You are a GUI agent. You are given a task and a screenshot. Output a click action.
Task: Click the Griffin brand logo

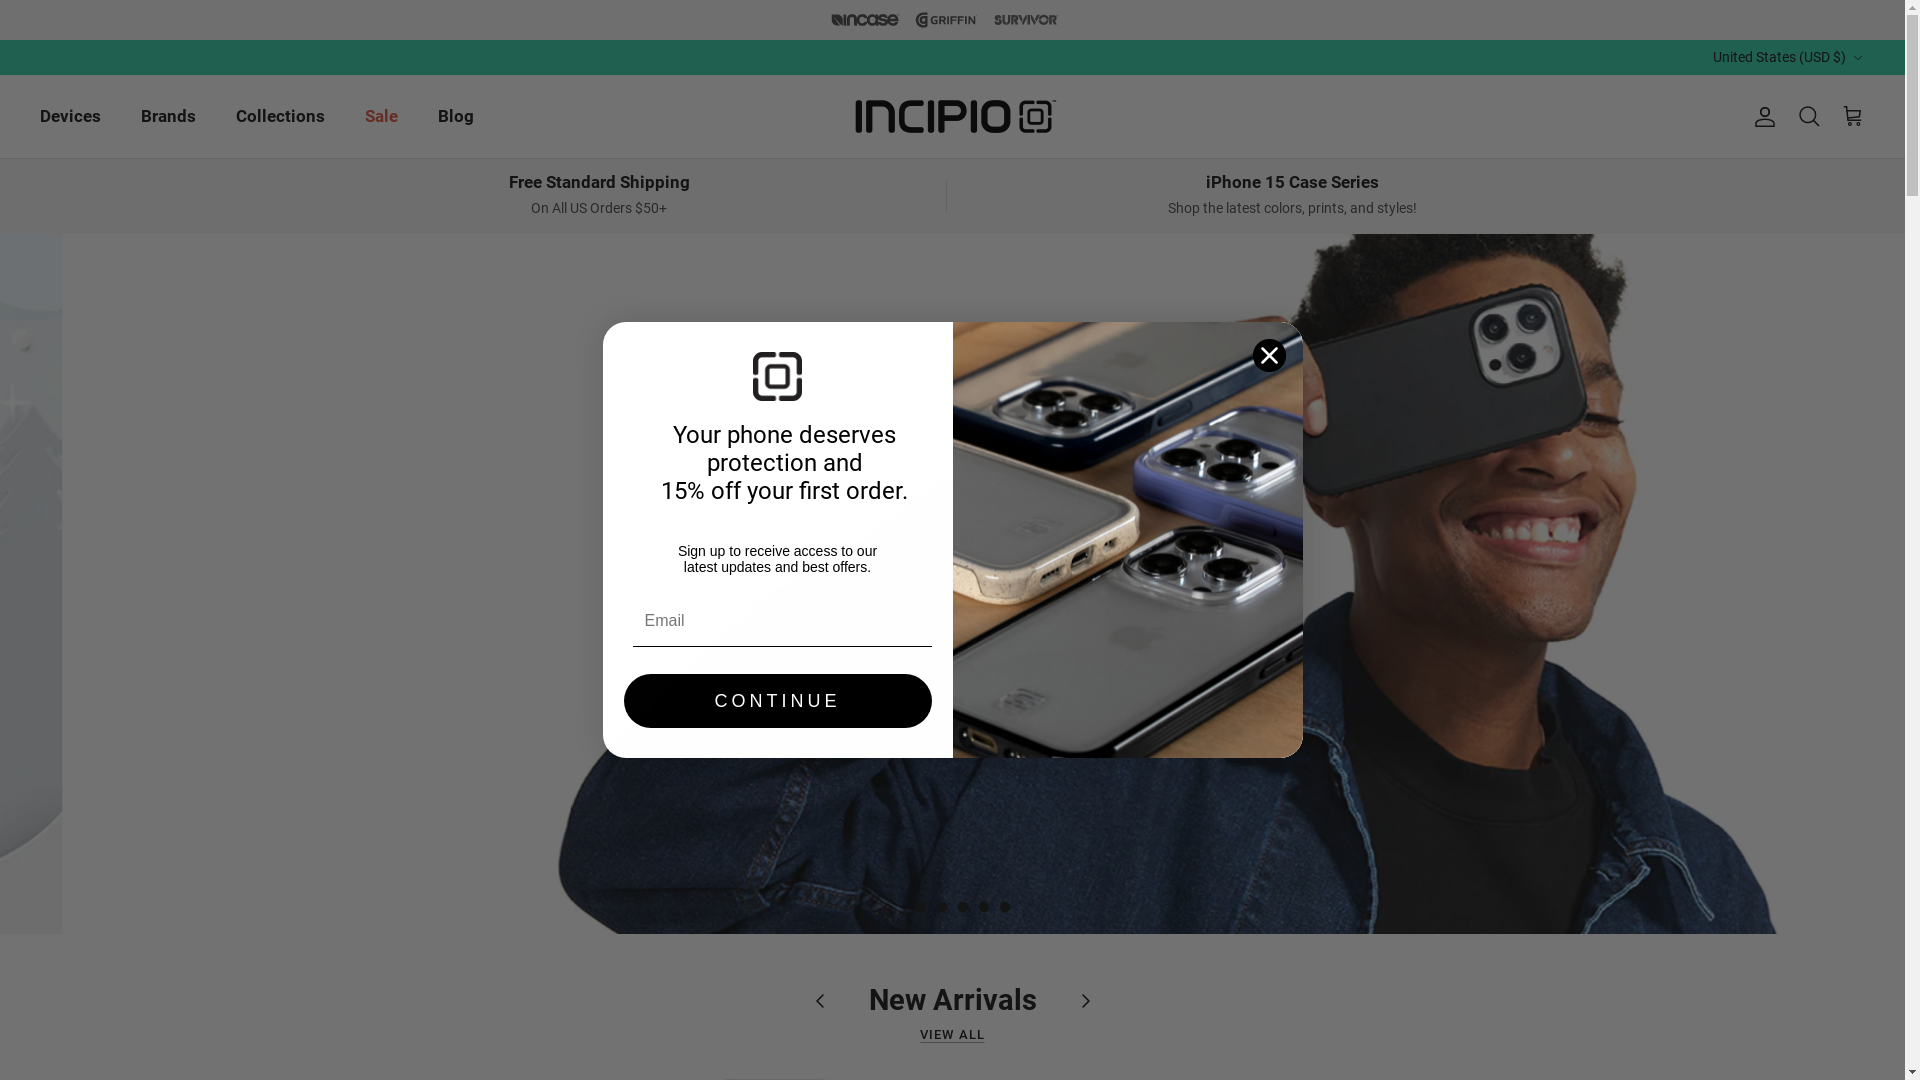(x=946, y=20)
